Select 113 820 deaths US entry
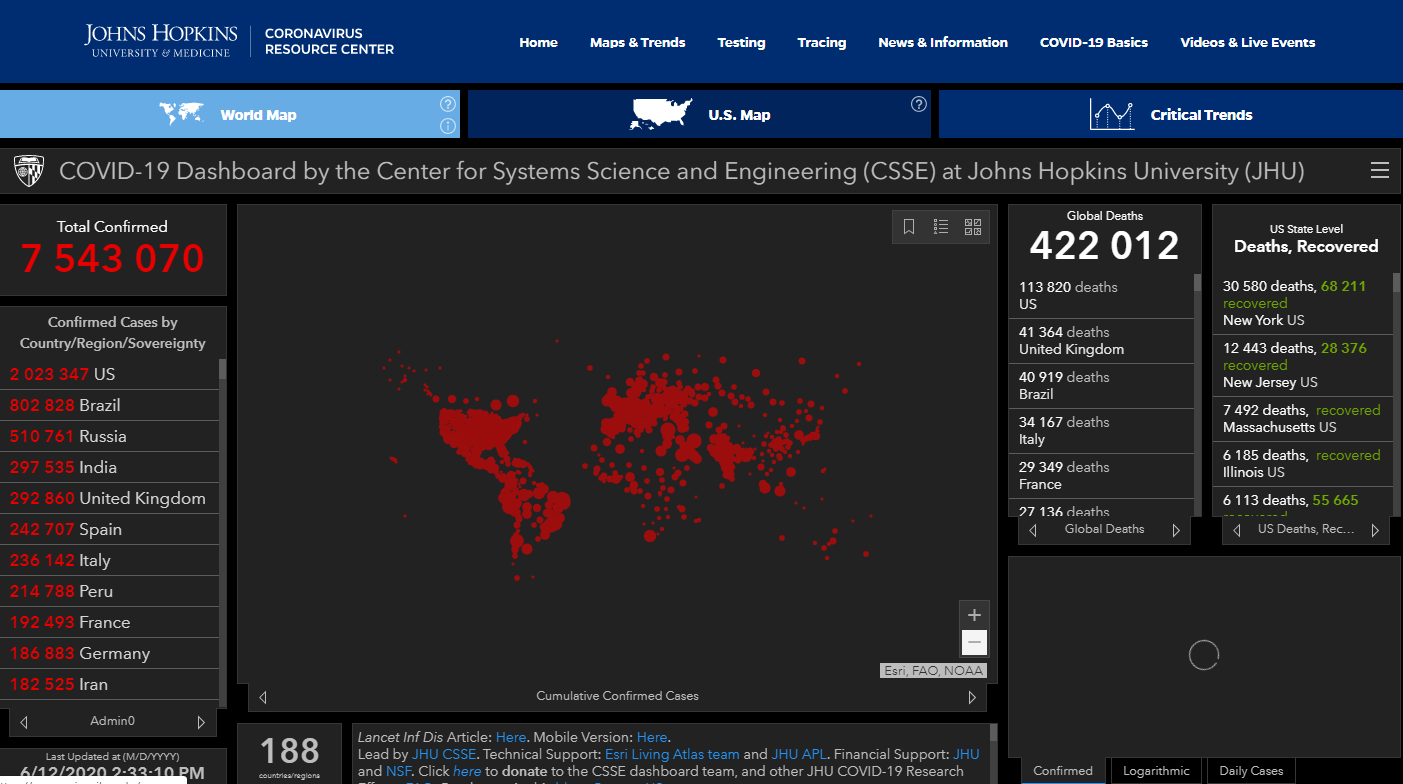This screenshot has width=1403, height=784. 1101,295
